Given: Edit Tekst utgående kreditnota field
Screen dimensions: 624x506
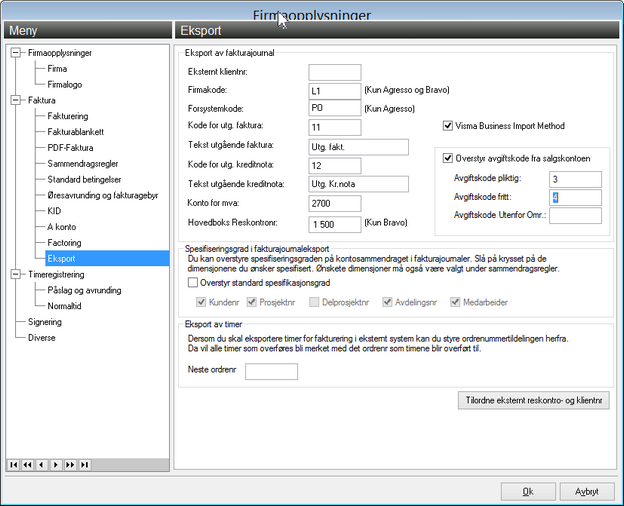Looking at the screenshot, I should point(358,184).
